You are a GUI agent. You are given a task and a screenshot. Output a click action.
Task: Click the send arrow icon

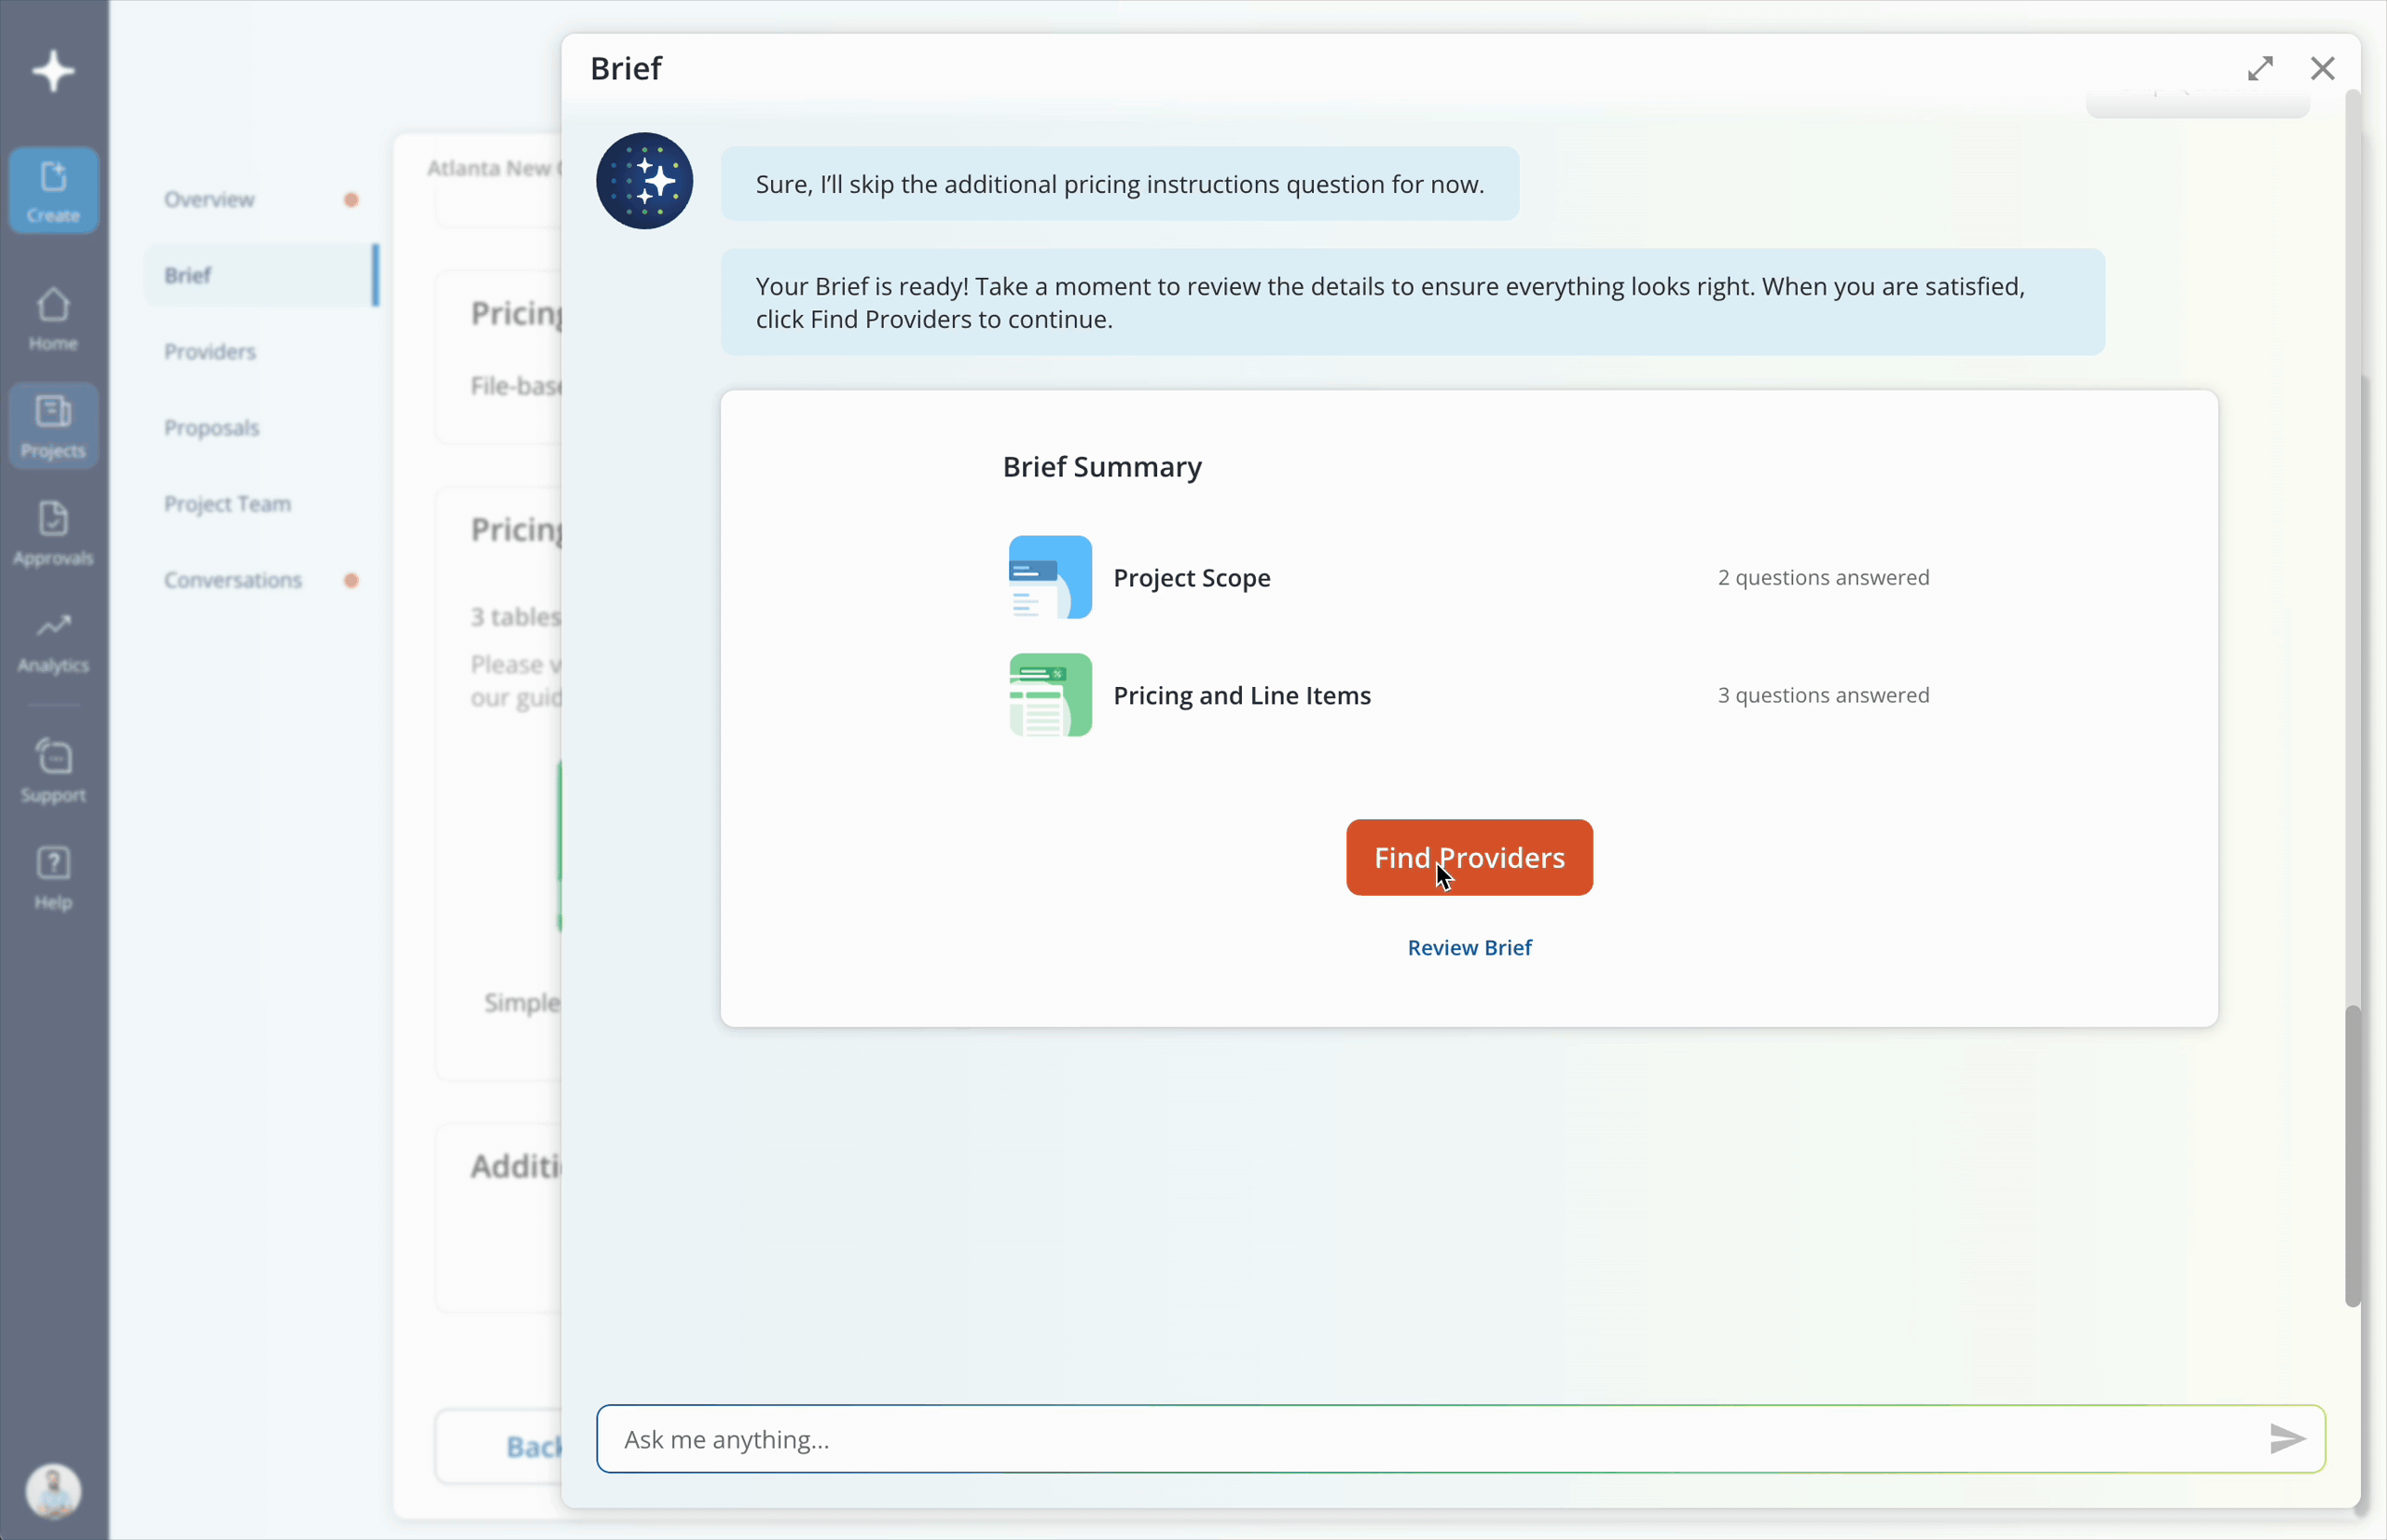2286,1438
